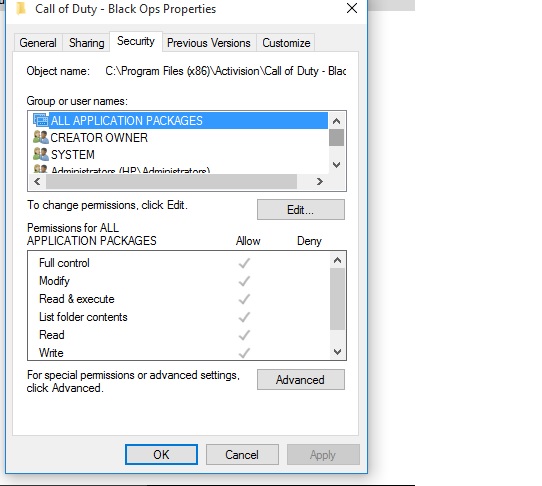Click the Write permission label
542x486 pixels.
tap(51, 353)
